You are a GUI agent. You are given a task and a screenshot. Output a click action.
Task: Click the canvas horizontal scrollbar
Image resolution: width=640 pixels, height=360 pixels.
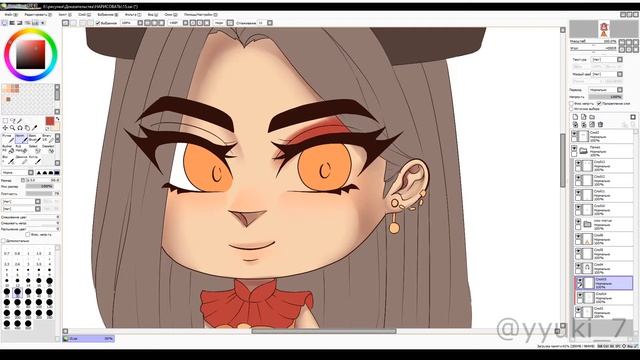[x=323, y=331]
